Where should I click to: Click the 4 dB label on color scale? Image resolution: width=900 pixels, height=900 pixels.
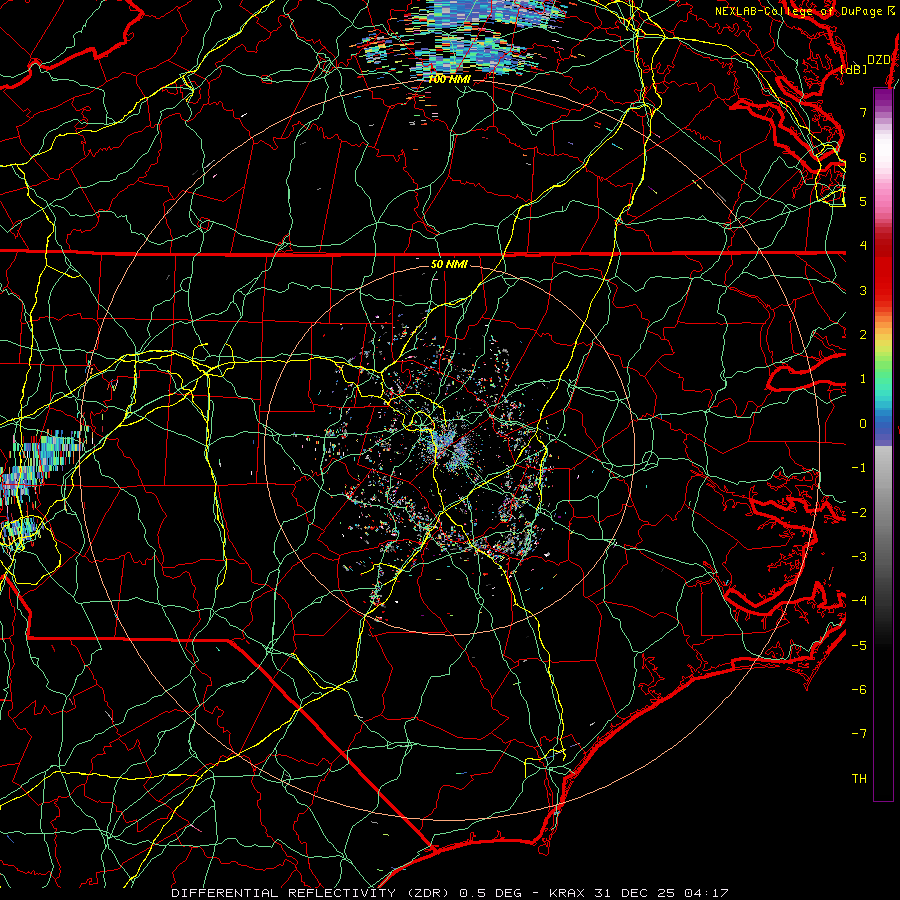(x=863, y=246)
